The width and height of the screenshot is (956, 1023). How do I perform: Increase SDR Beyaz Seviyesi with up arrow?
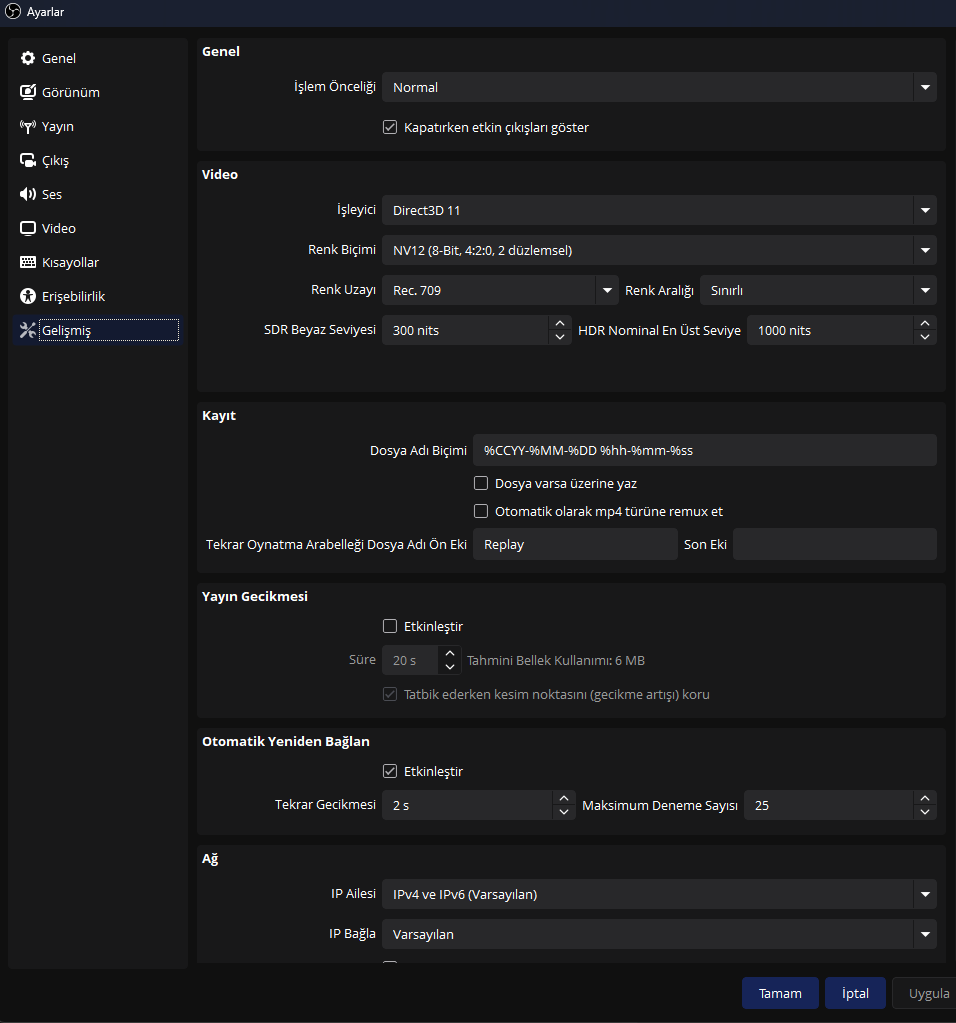[x=560, y=323]
